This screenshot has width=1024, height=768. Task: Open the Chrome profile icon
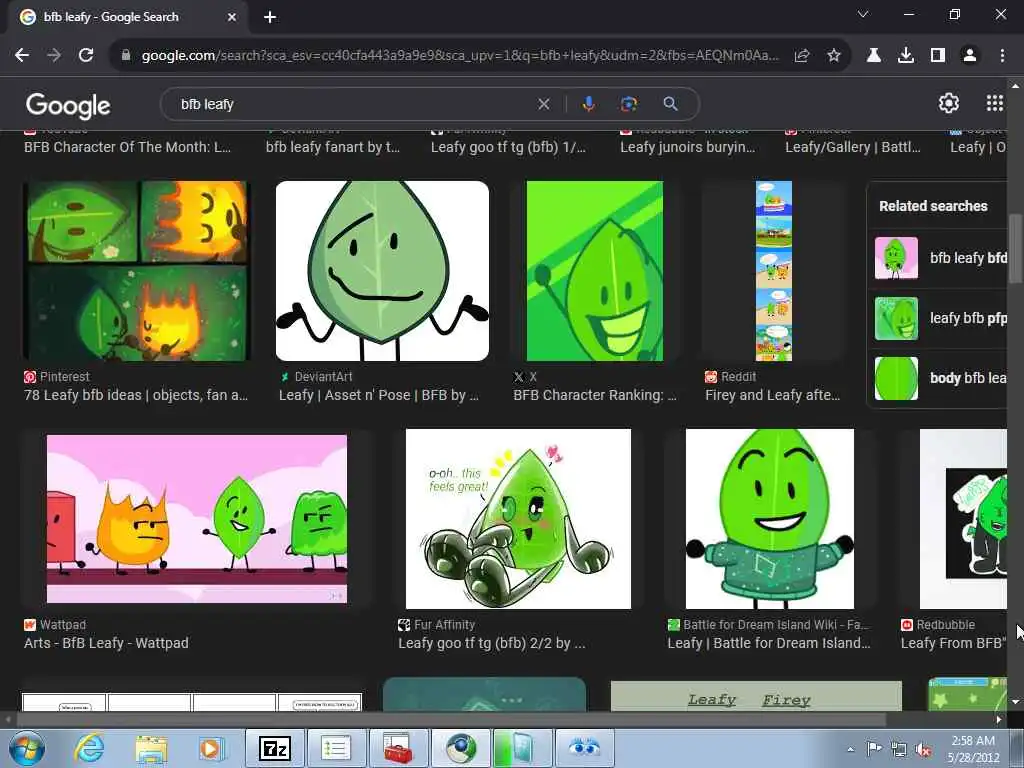[x=970, y=56]
